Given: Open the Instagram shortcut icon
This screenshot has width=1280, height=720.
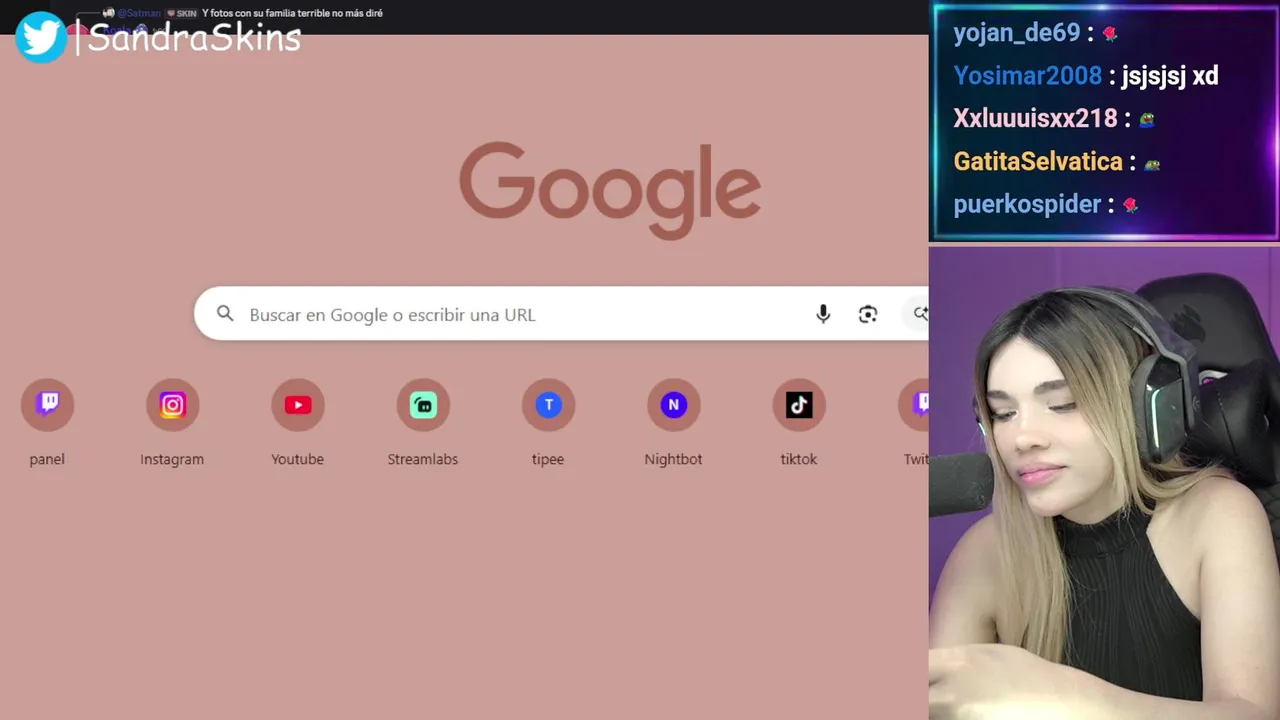Looking at the screenshot, I should tap(172, 404).
